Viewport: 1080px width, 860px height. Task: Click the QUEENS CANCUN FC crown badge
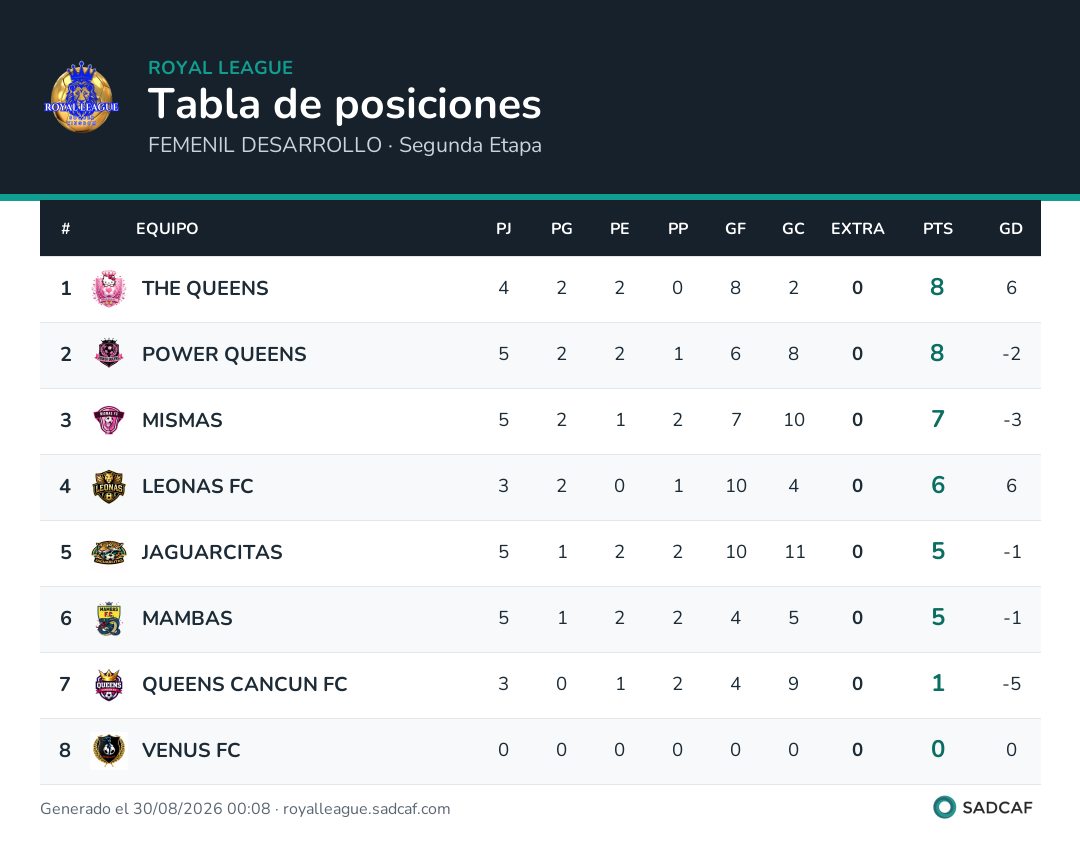pos(109,684)
